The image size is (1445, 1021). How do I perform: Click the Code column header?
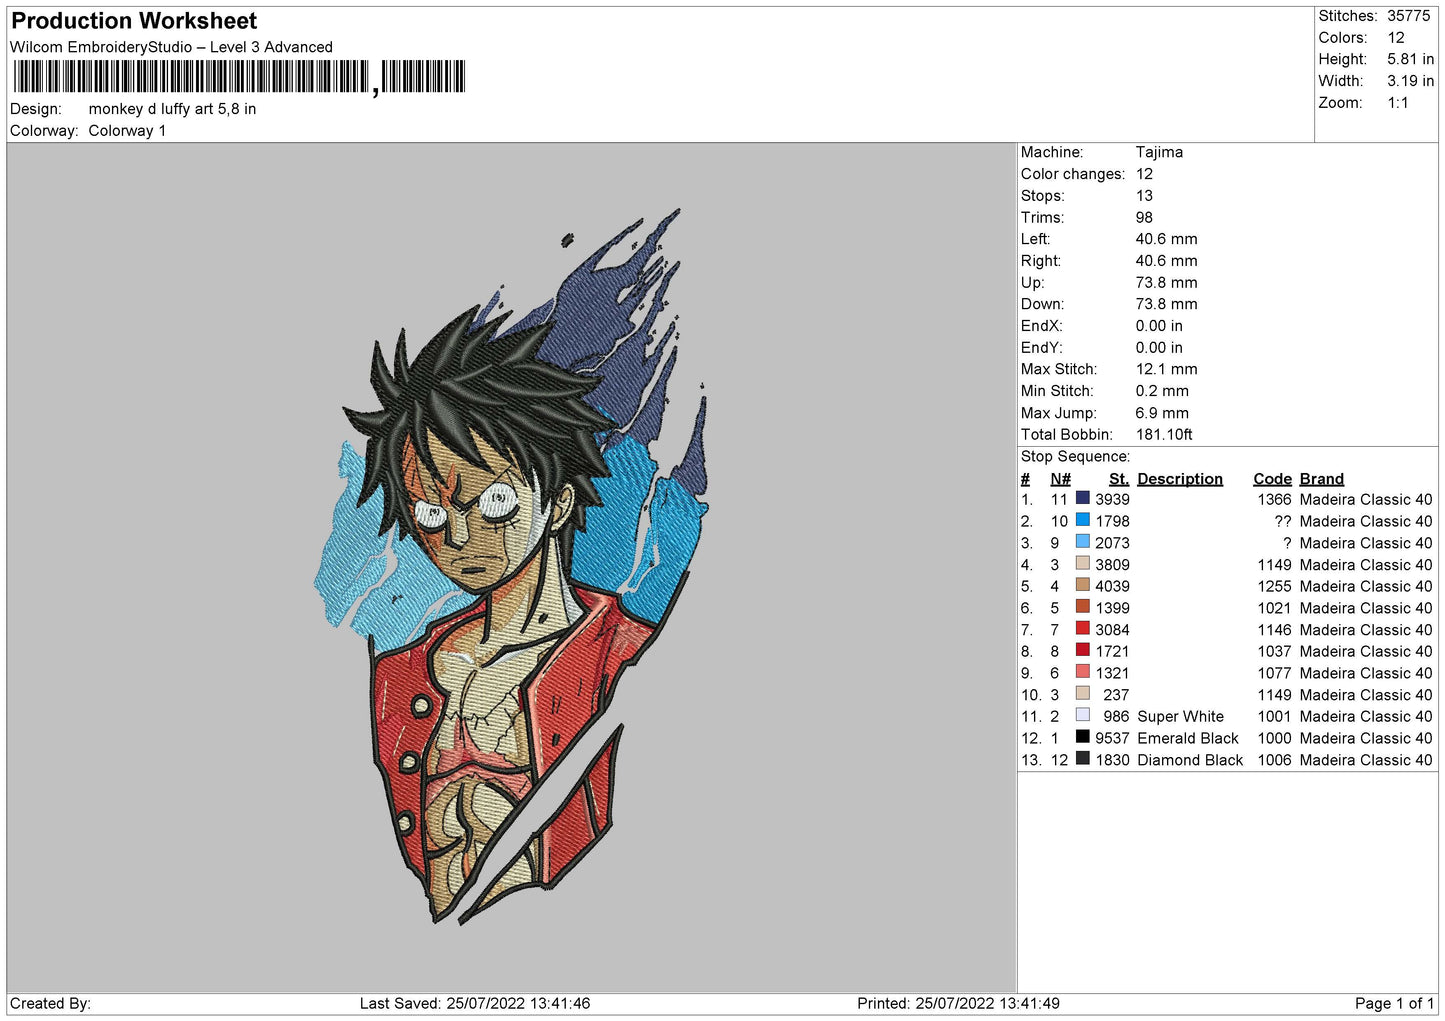point(1271,479)
